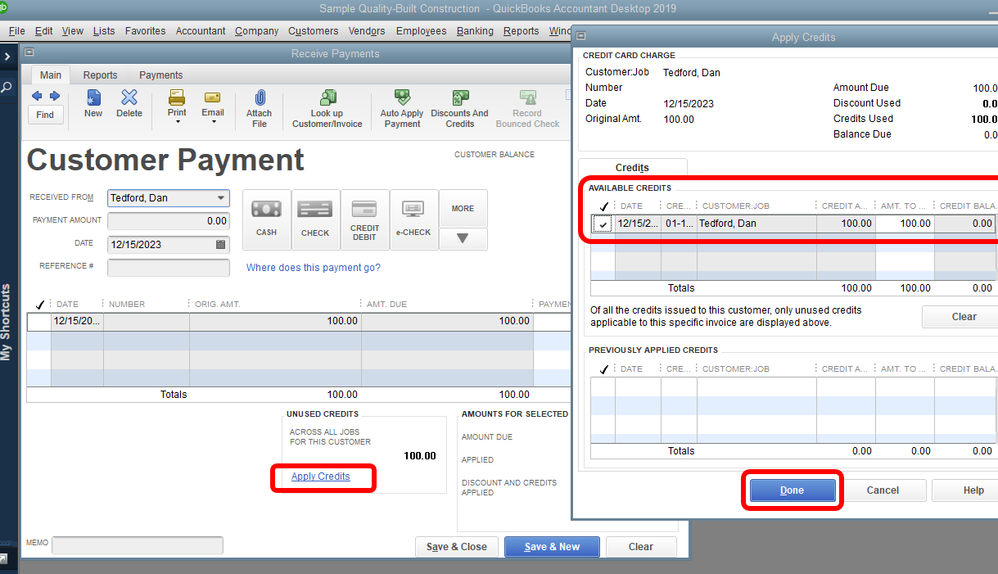Screen dimensions: 998x574
Task: Click the Print icon in toolbar
Action: click(177, 98)
